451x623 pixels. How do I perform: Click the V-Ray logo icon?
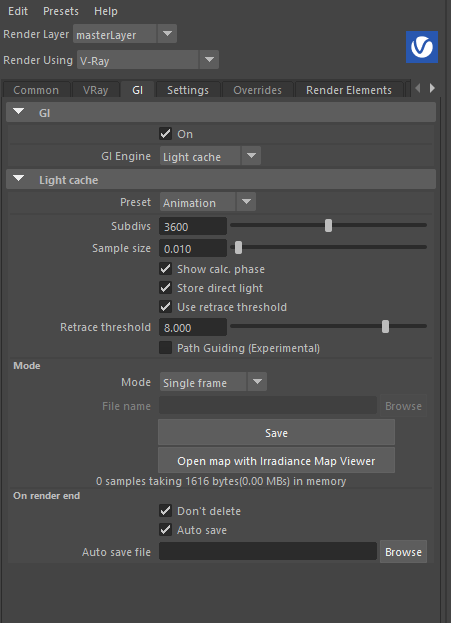422,47
